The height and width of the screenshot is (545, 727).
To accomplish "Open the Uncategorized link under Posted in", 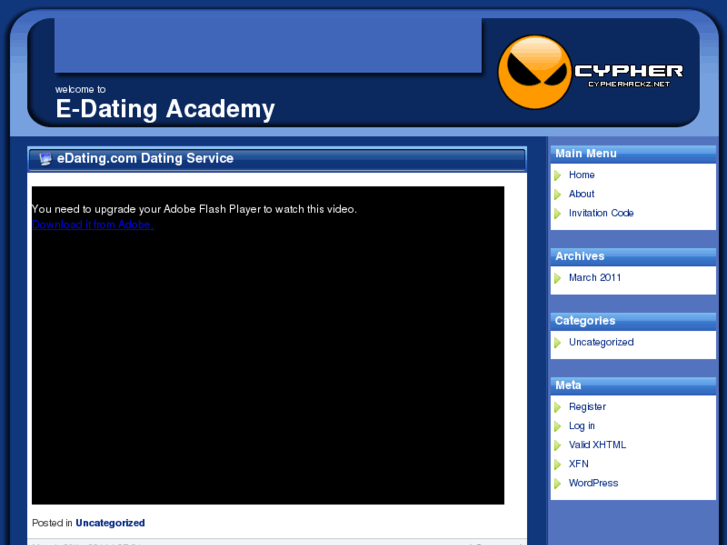I will (110, 523).
